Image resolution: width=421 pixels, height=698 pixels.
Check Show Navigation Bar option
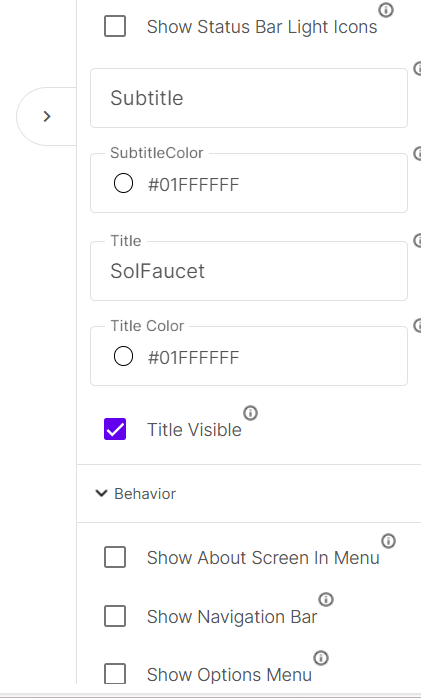click(x=115, y=616)
